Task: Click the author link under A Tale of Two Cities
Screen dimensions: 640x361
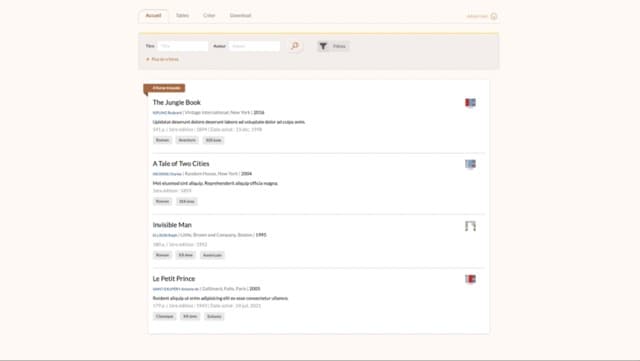Action: pyautogui.click(x=167, y=174)
